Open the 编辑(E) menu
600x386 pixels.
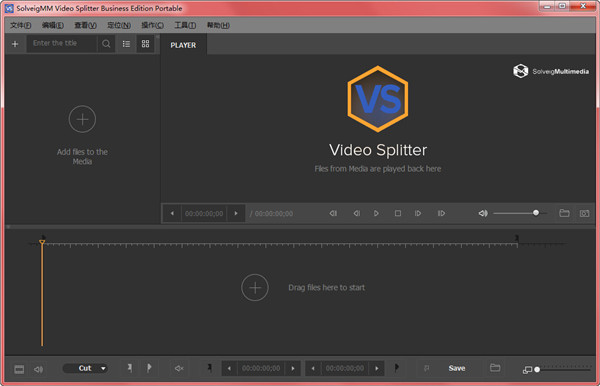coord(53,25)
